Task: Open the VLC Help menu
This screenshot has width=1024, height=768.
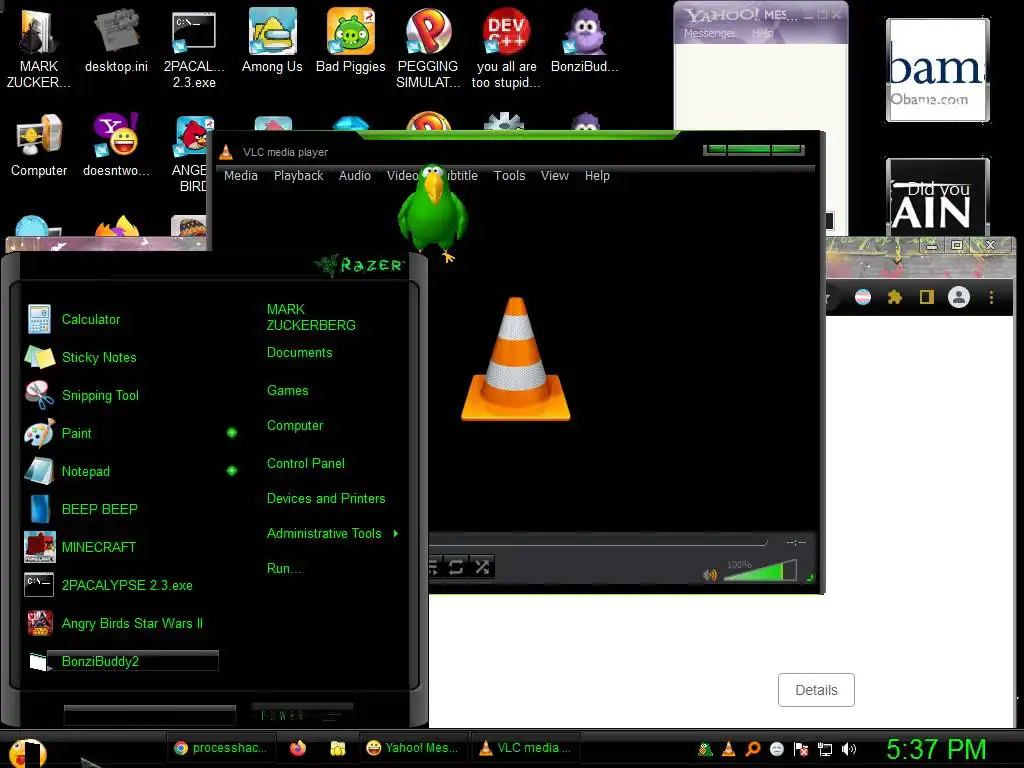Action: coord(597,176)
